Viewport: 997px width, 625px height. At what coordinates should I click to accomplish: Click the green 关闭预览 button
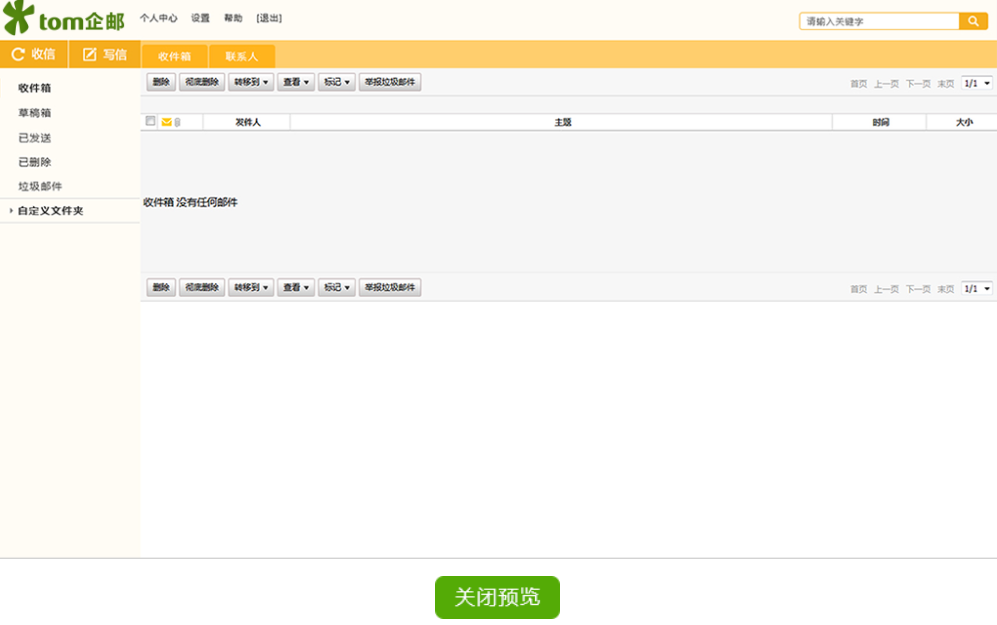coord(497,597)
